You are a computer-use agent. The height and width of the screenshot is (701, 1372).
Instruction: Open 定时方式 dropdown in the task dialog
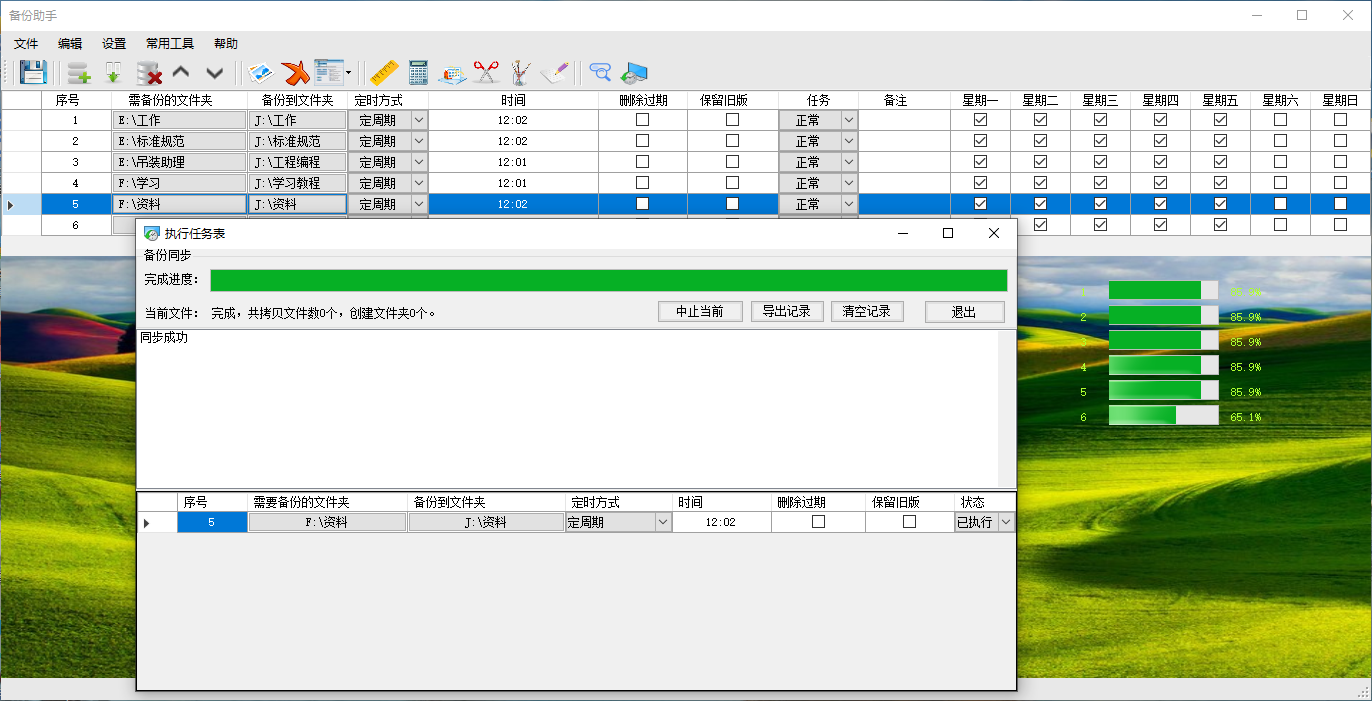point(663,522)
